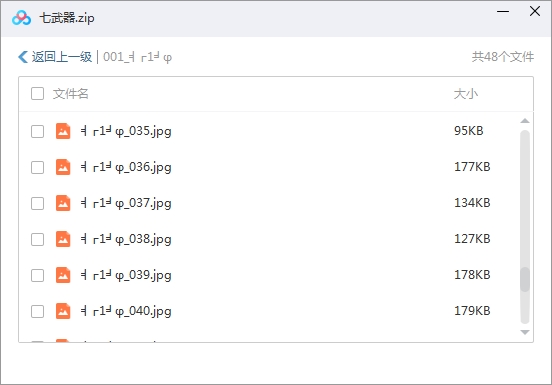Image resolution: width=552 pixels, height=385 pixels.
Task: Go back via 返回上一级 link
Action: click(x=62, y=57)
